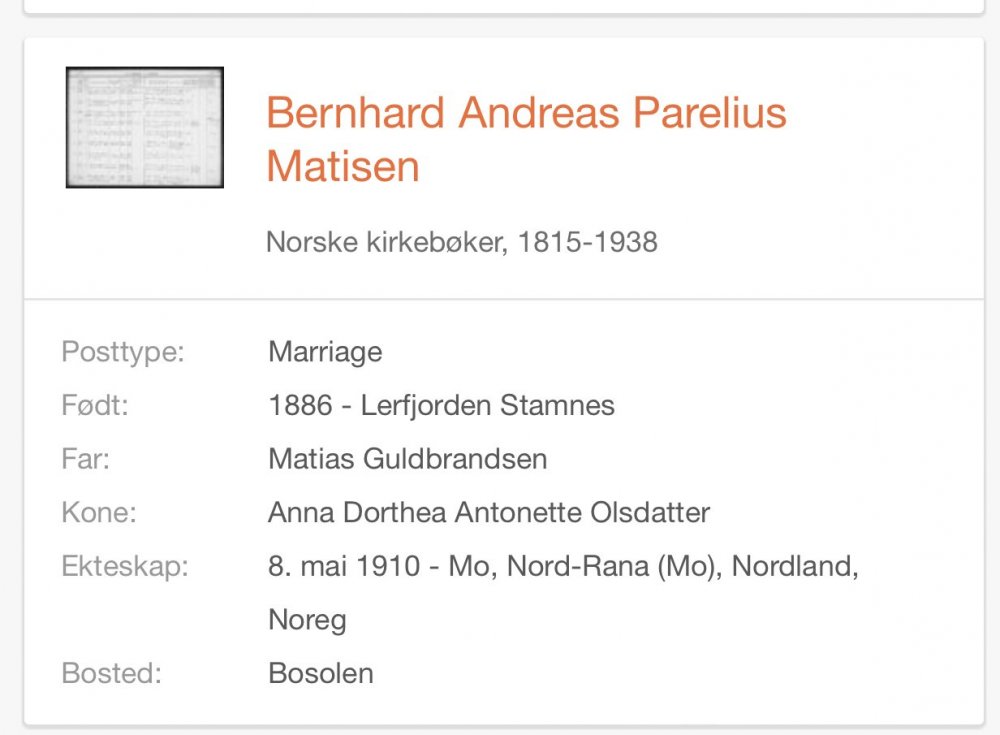Click the gray page background beside the card
This screenshot has height=735, width=1000.
point(11,383)
